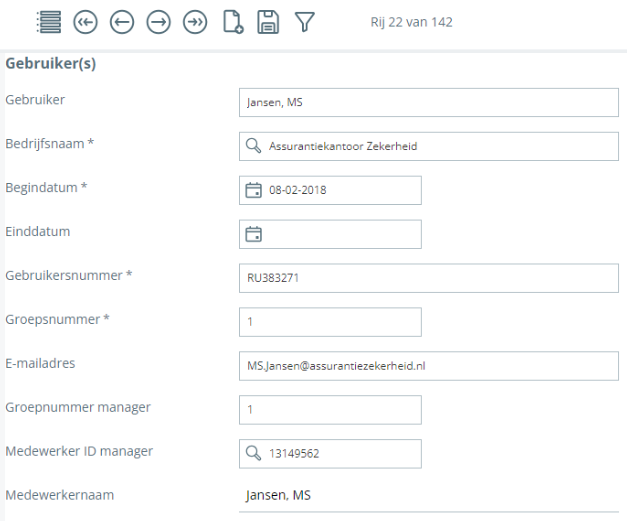
Task: Click the Einddatum date field
Action: coord(340,234)
